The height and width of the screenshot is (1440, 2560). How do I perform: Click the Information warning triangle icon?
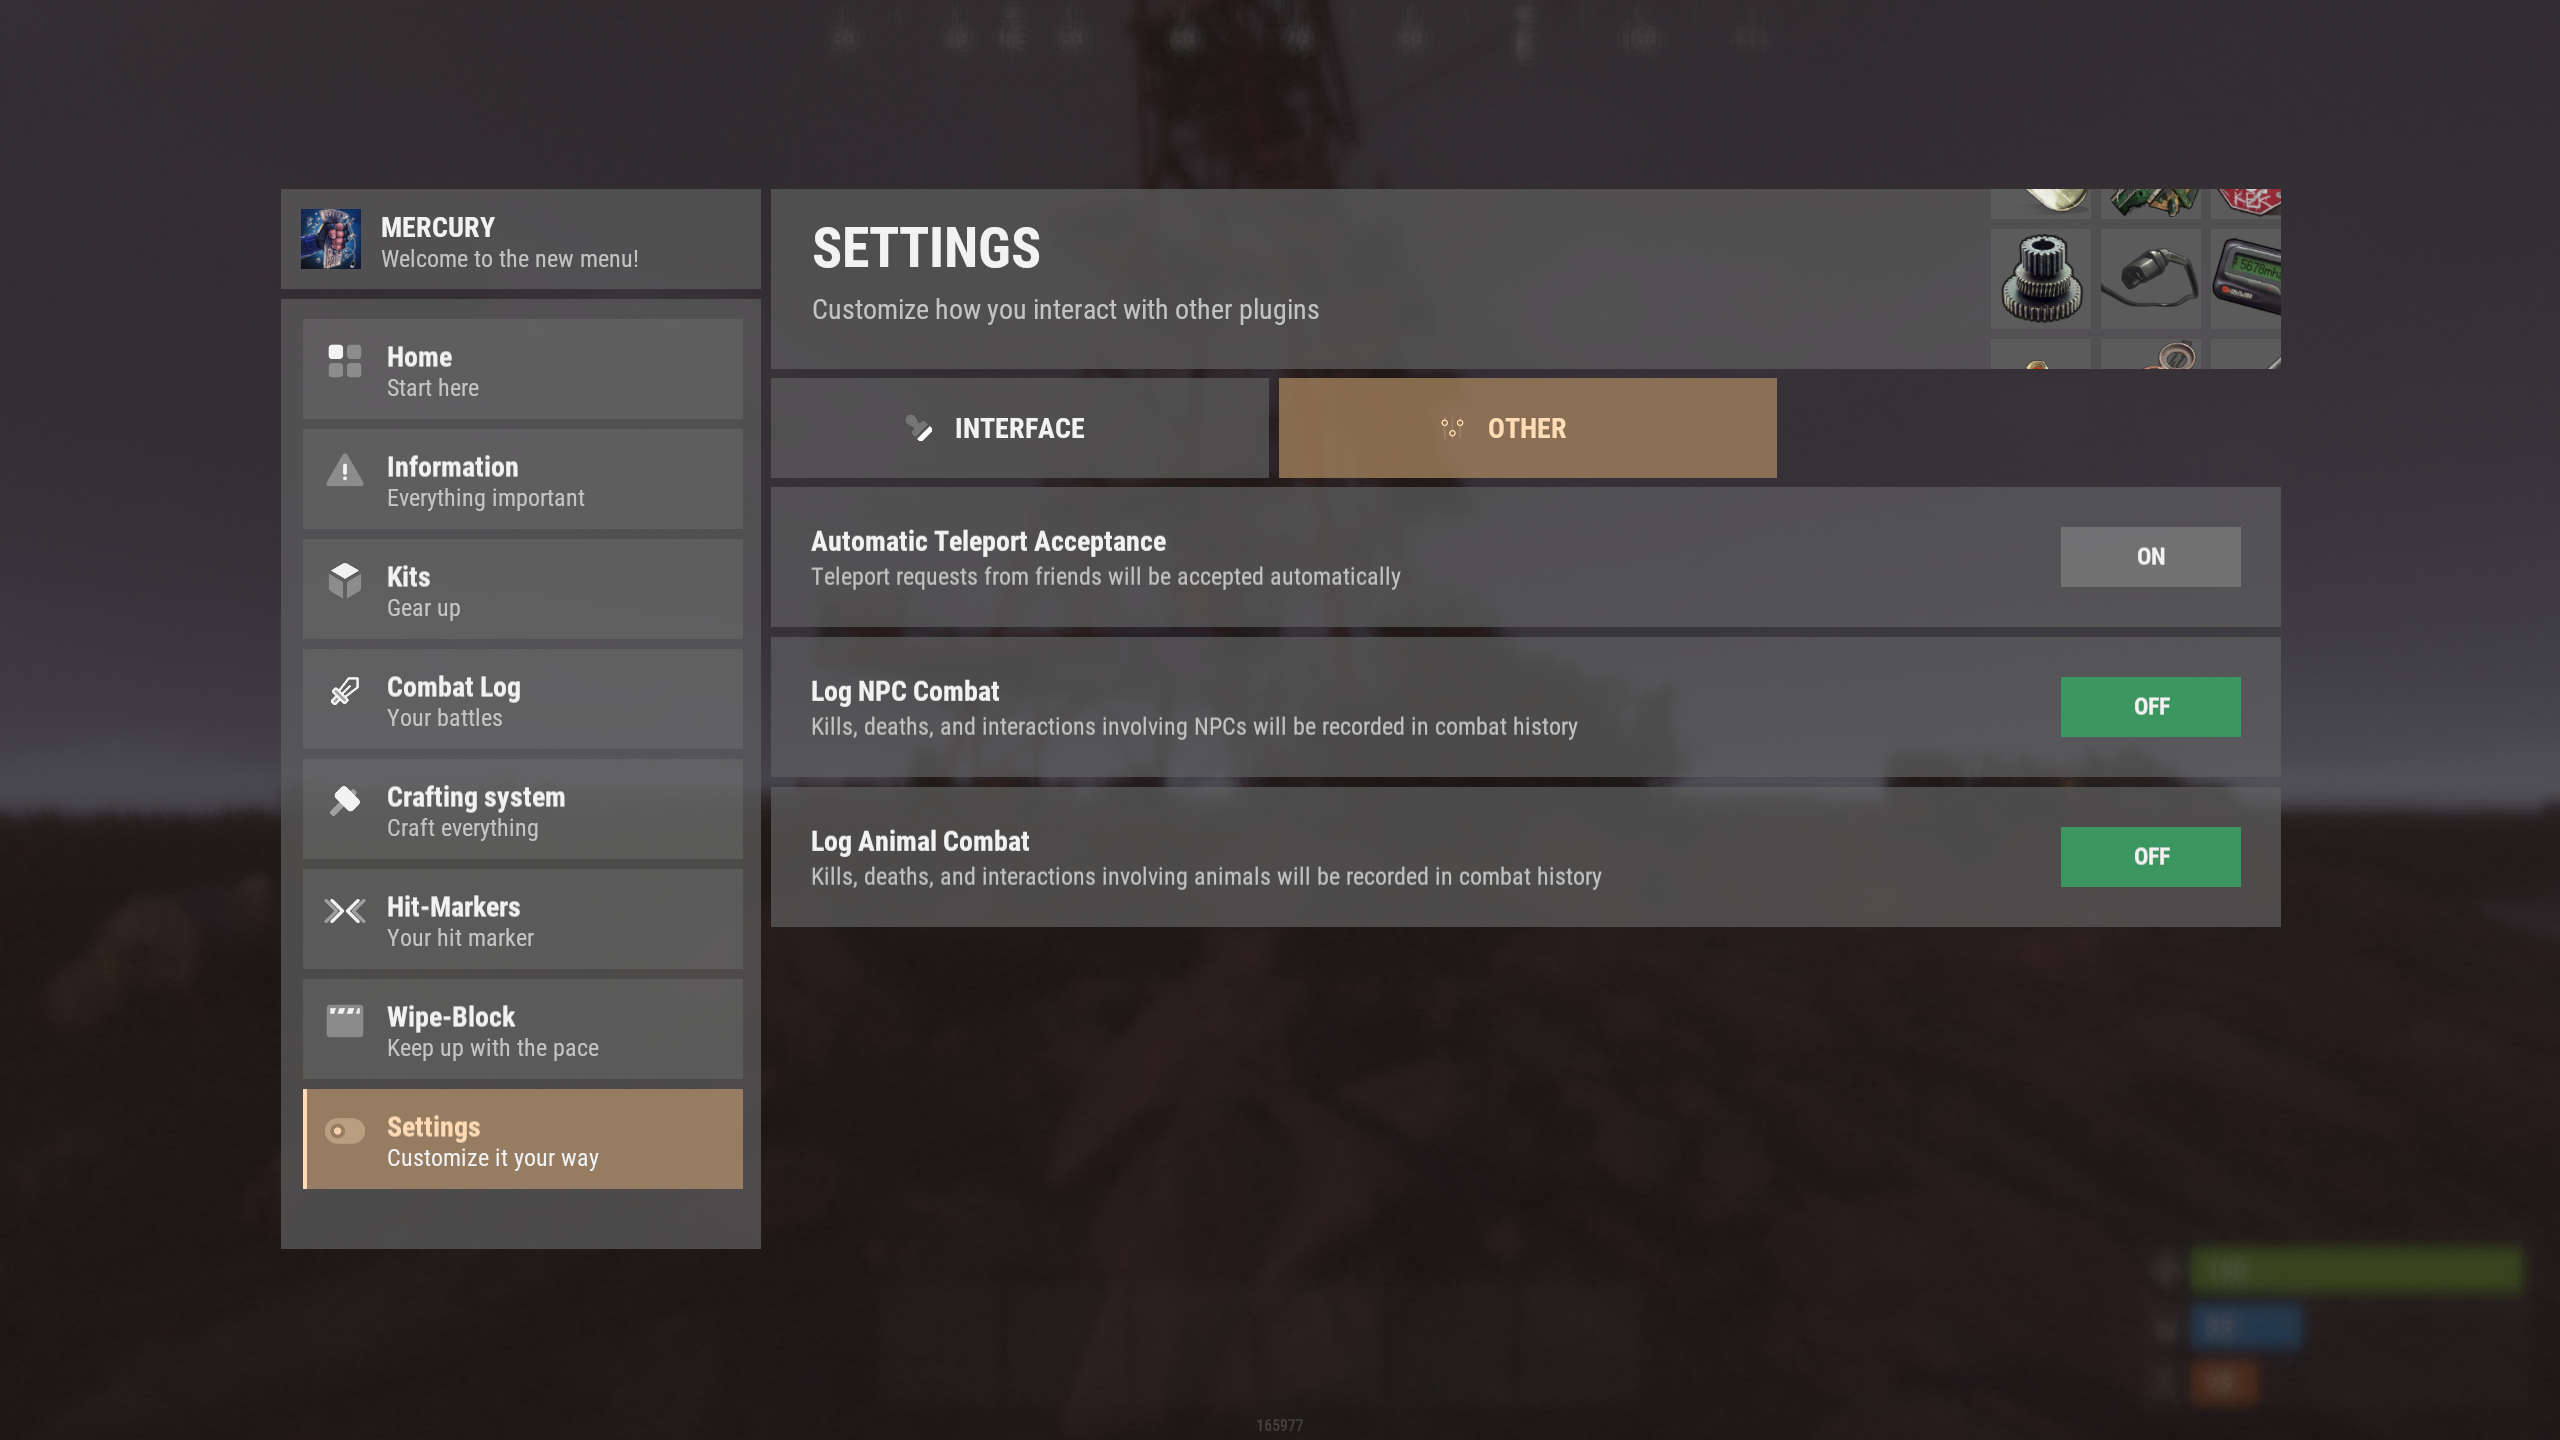345,470
